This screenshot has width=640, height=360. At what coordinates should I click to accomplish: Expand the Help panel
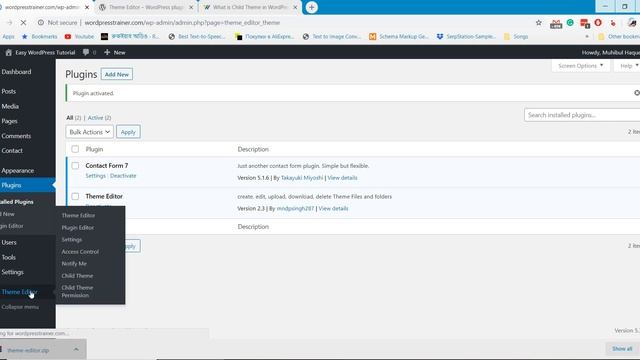[x=628, y=66]
